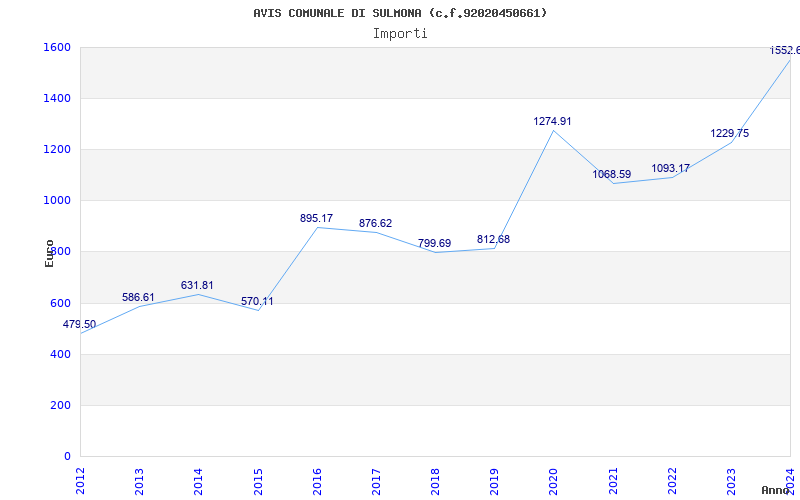Click the data label 895.17
The image size is (800, 500).
pyautogui.click(x=316, y=218)
